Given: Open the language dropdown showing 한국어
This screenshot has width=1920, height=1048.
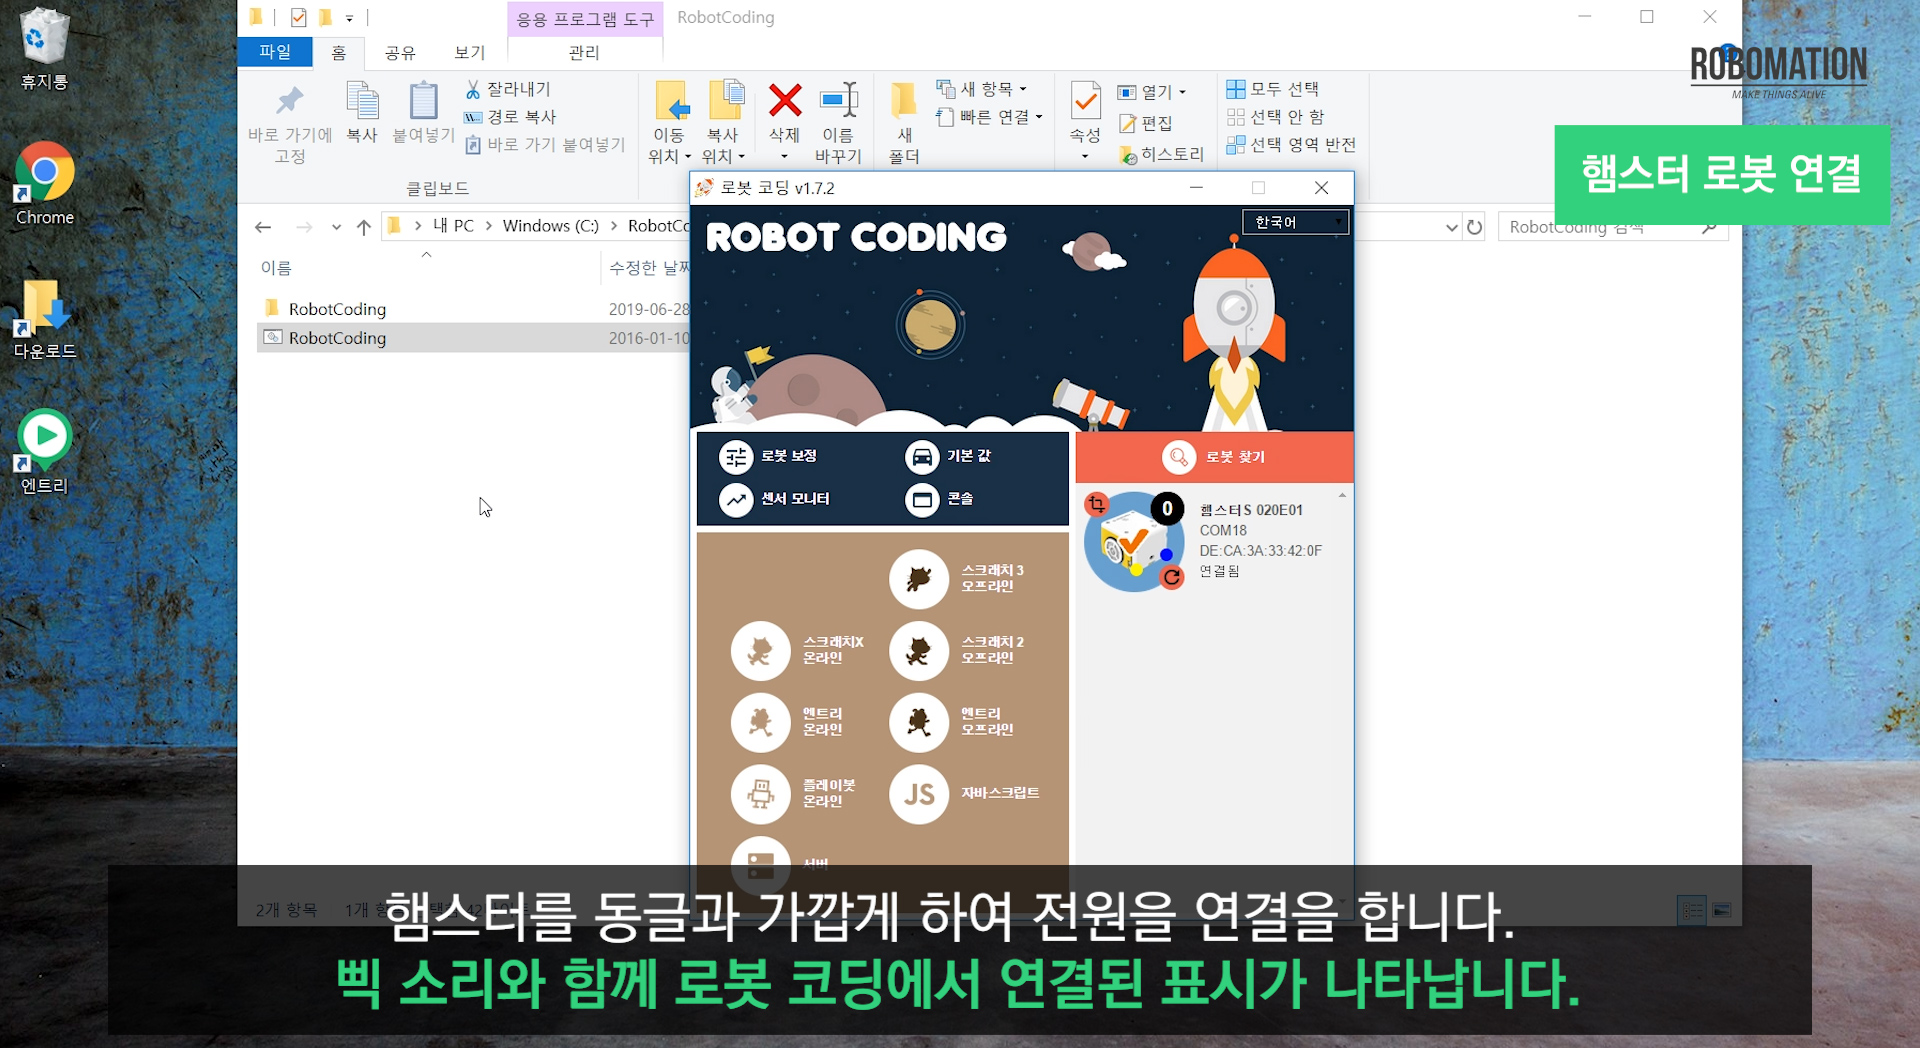Looking at the screenshot, I should (x=1295, y=222).
